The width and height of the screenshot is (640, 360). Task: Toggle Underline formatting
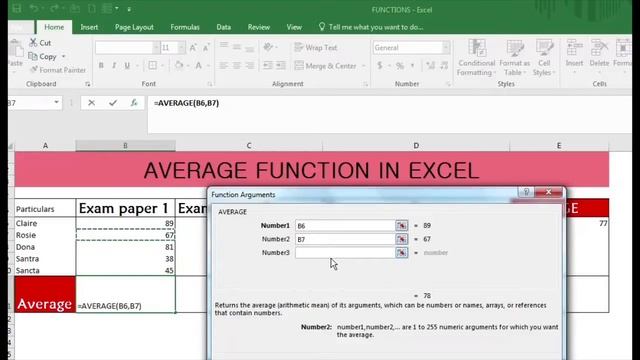127,65
